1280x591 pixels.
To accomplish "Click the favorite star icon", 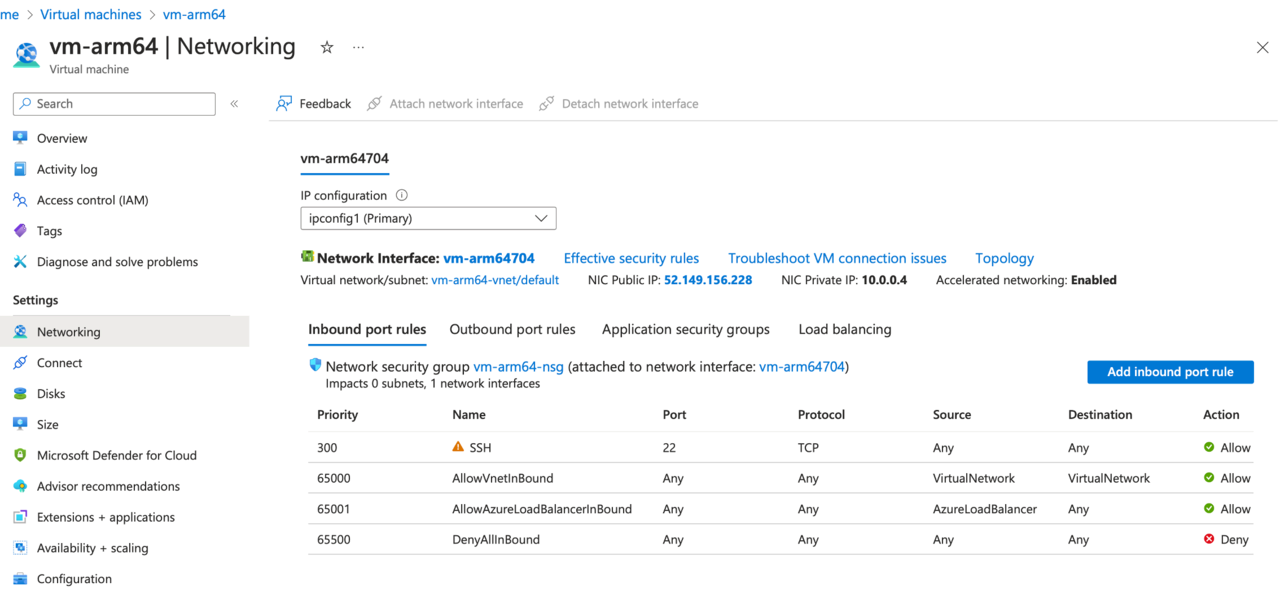I will pos(326,47).
